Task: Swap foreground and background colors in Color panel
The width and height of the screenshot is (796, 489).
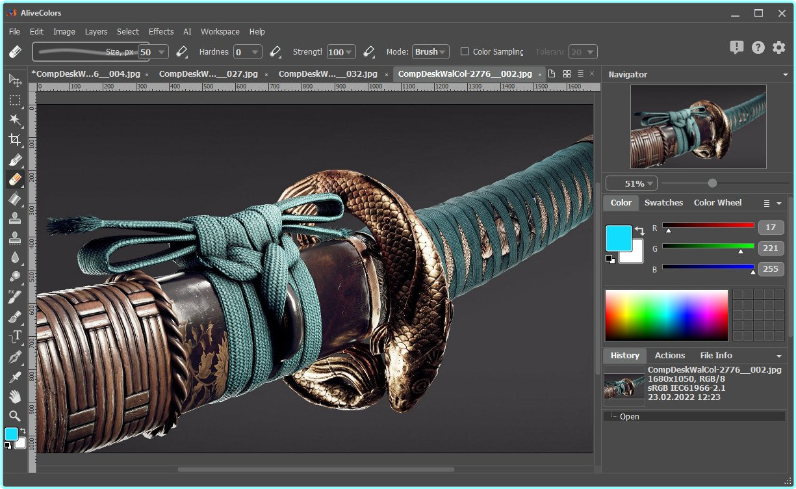Action: pyautogui.click(x=638, y=231)
